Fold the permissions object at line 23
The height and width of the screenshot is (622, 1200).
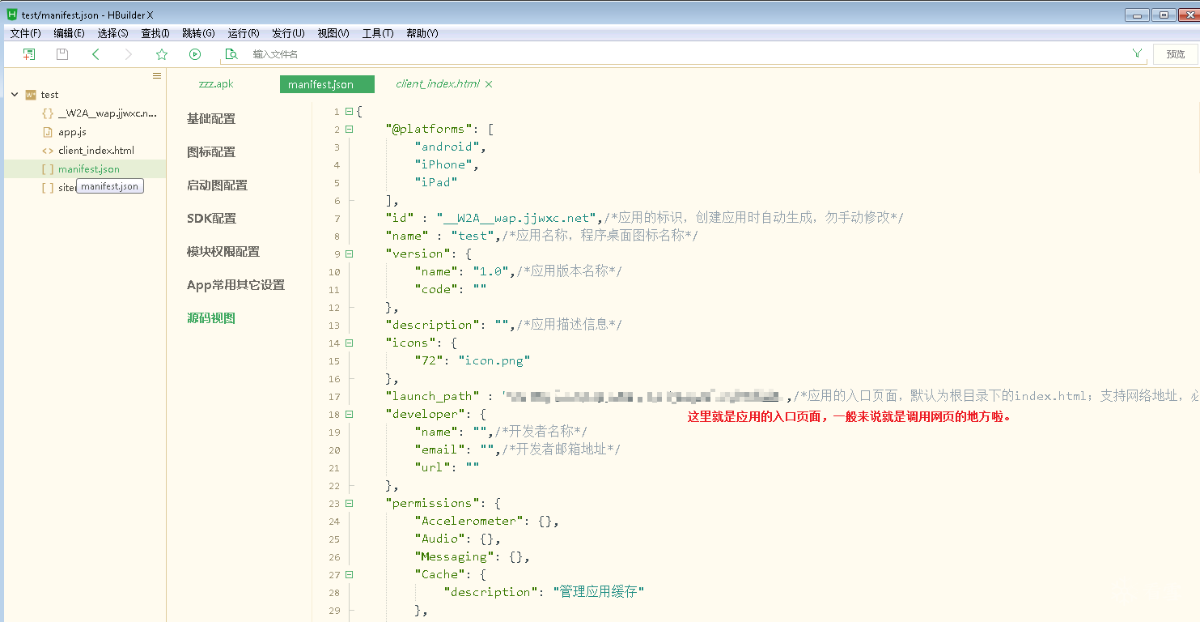pyautogui.click(x=349, y=503)
